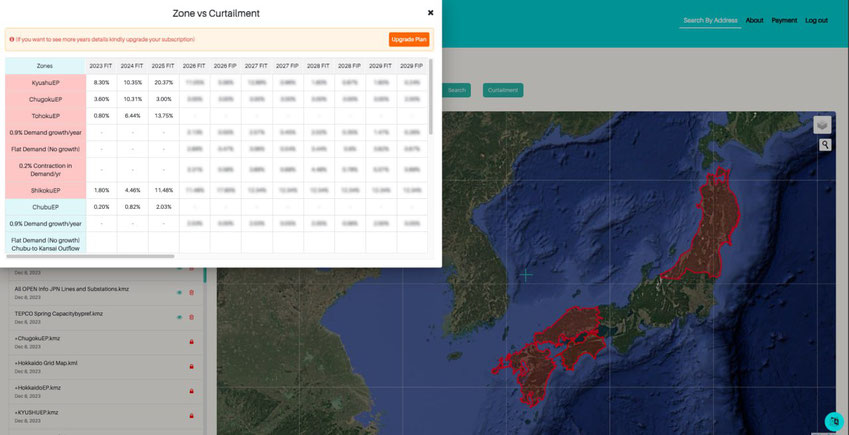Click Log out in the header
The image size is (849, 435).
816,21
